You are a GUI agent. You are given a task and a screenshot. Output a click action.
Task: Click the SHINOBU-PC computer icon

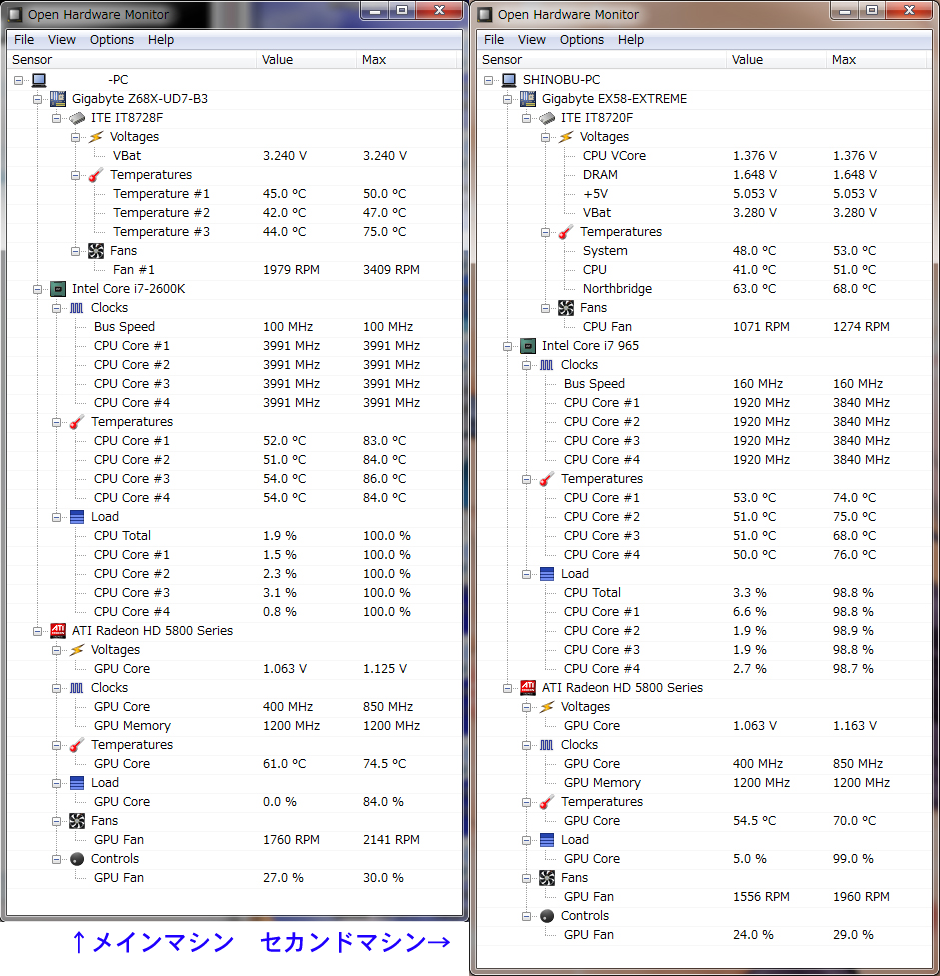pyautogui.click(x=508, y=80)
